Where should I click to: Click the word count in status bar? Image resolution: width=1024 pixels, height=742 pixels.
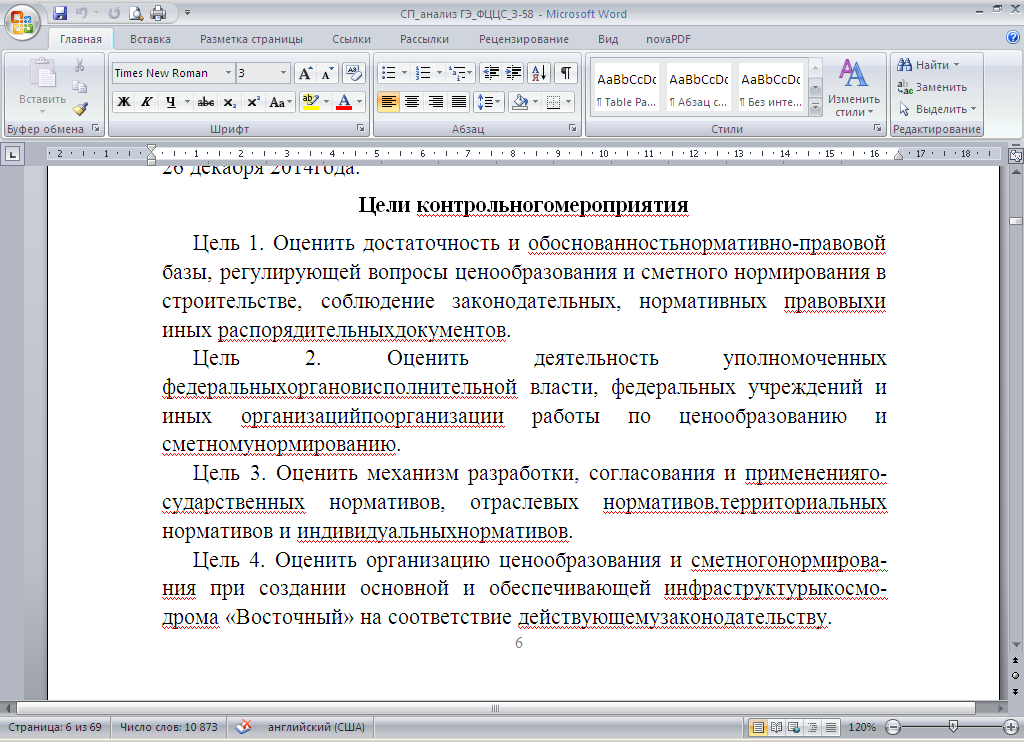169,727
